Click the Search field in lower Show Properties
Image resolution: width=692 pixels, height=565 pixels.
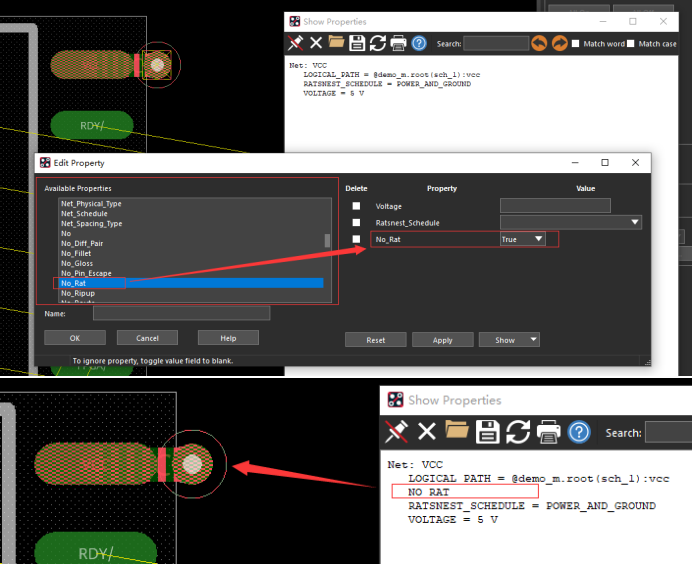pos(668,432)
